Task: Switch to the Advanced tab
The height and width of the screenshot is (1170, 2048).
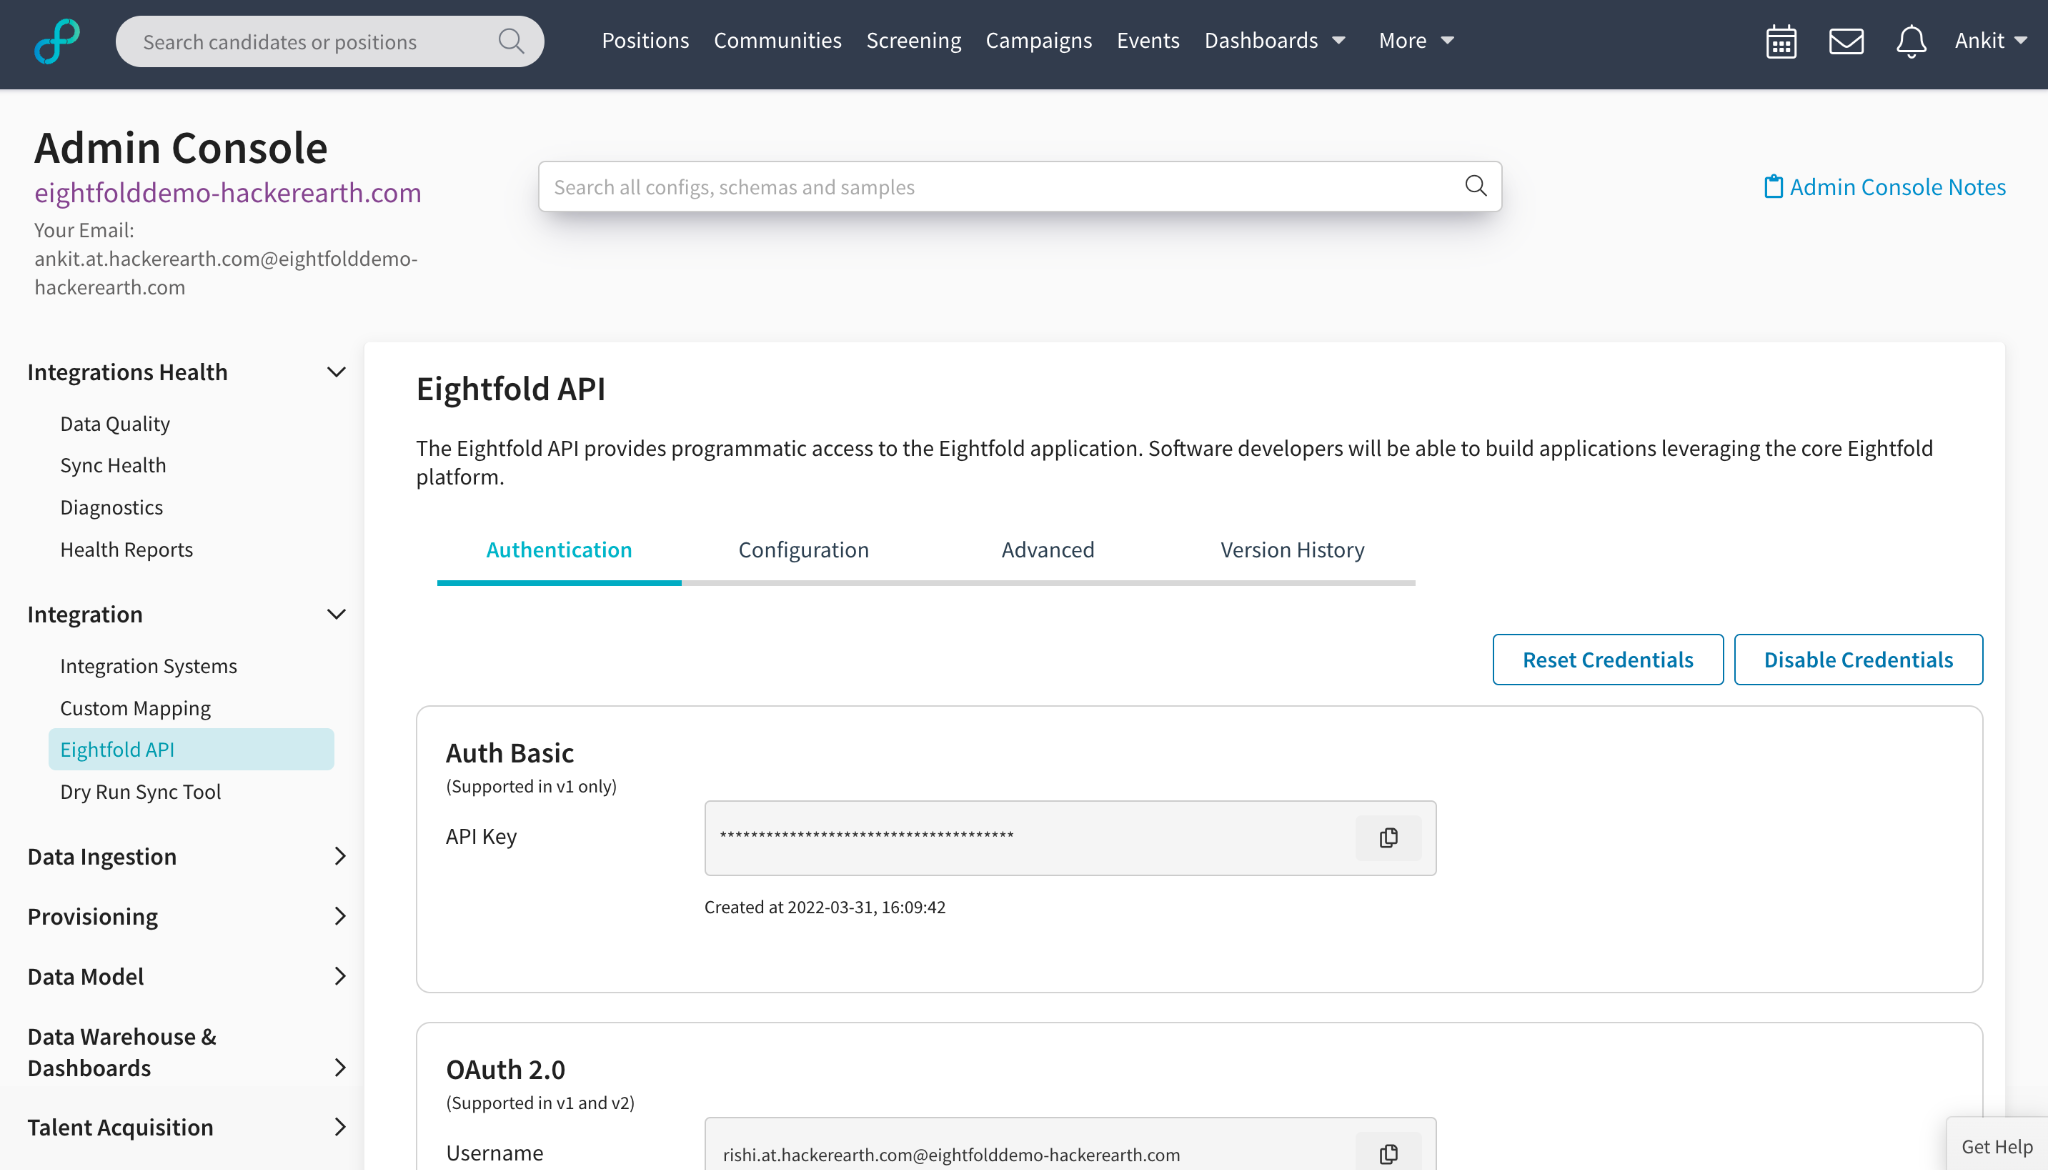Action: click(1048, 550)
